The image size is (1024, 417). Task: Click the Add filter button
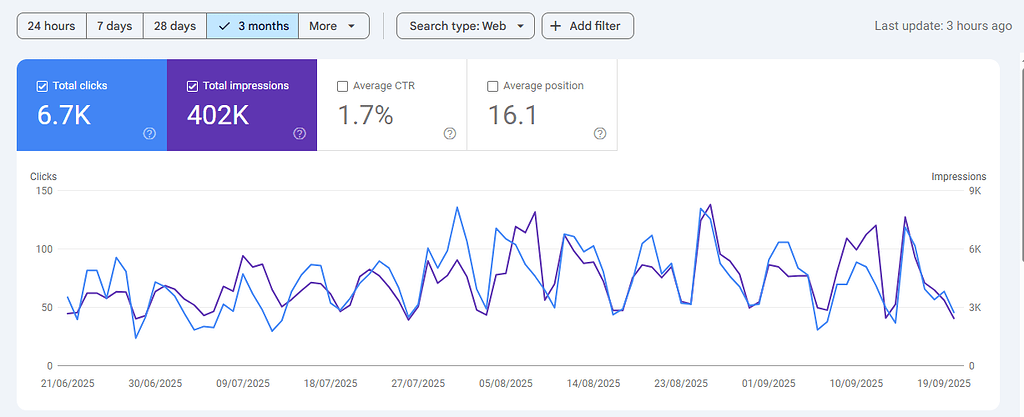[587, 26]
